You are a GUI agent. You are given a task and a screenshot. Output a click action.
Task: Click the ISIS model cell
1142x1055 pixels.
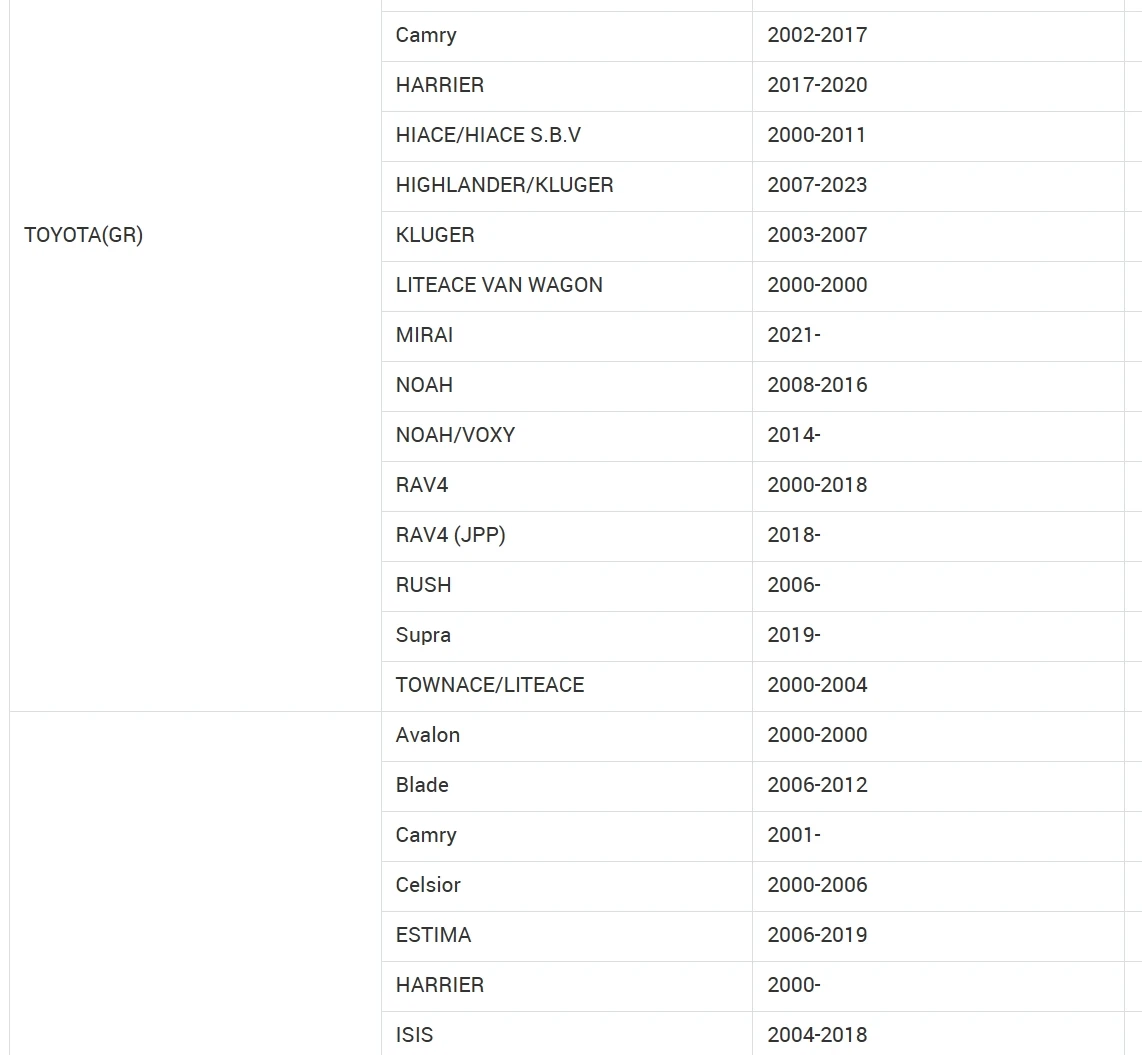click(x=414, y=1035)
